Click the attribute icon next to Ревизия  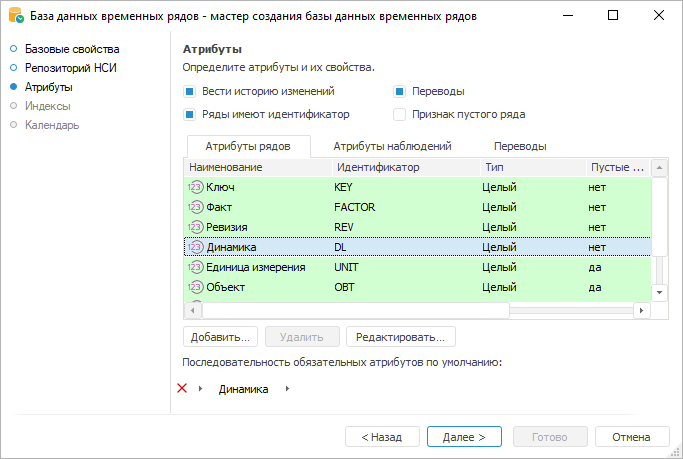tap(195, 227)
